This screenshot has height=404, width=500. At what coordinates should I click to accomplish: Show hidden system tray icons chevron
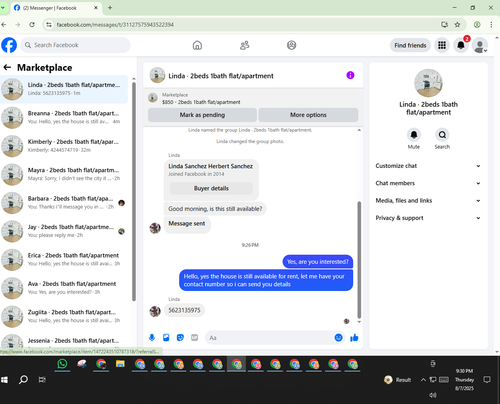tap(423, 380)
